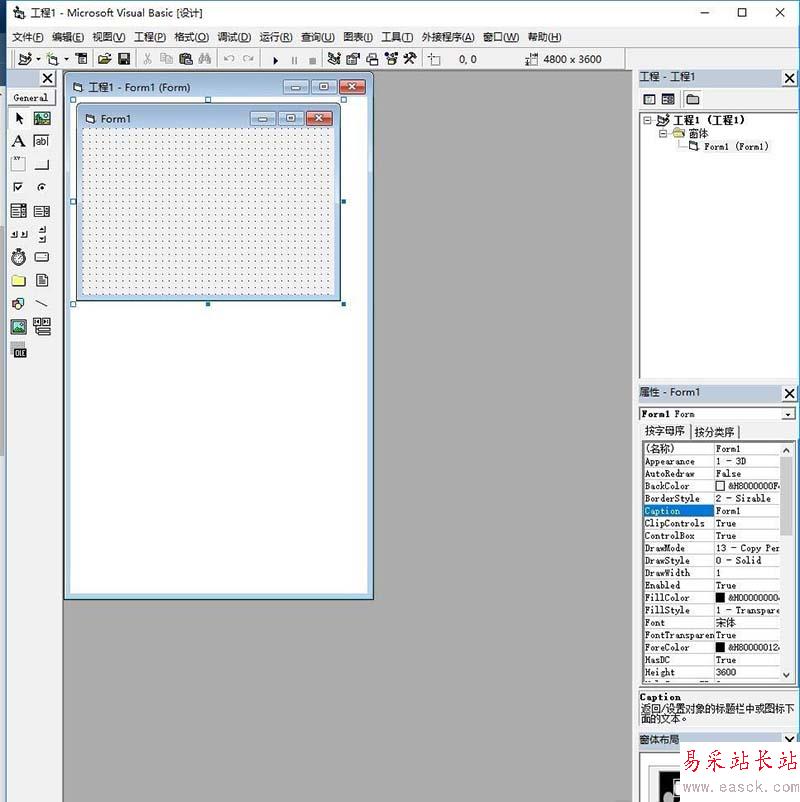Open 编辑(E) menu
The width and height of the screenshot is (800, 802).
[68, 37]
